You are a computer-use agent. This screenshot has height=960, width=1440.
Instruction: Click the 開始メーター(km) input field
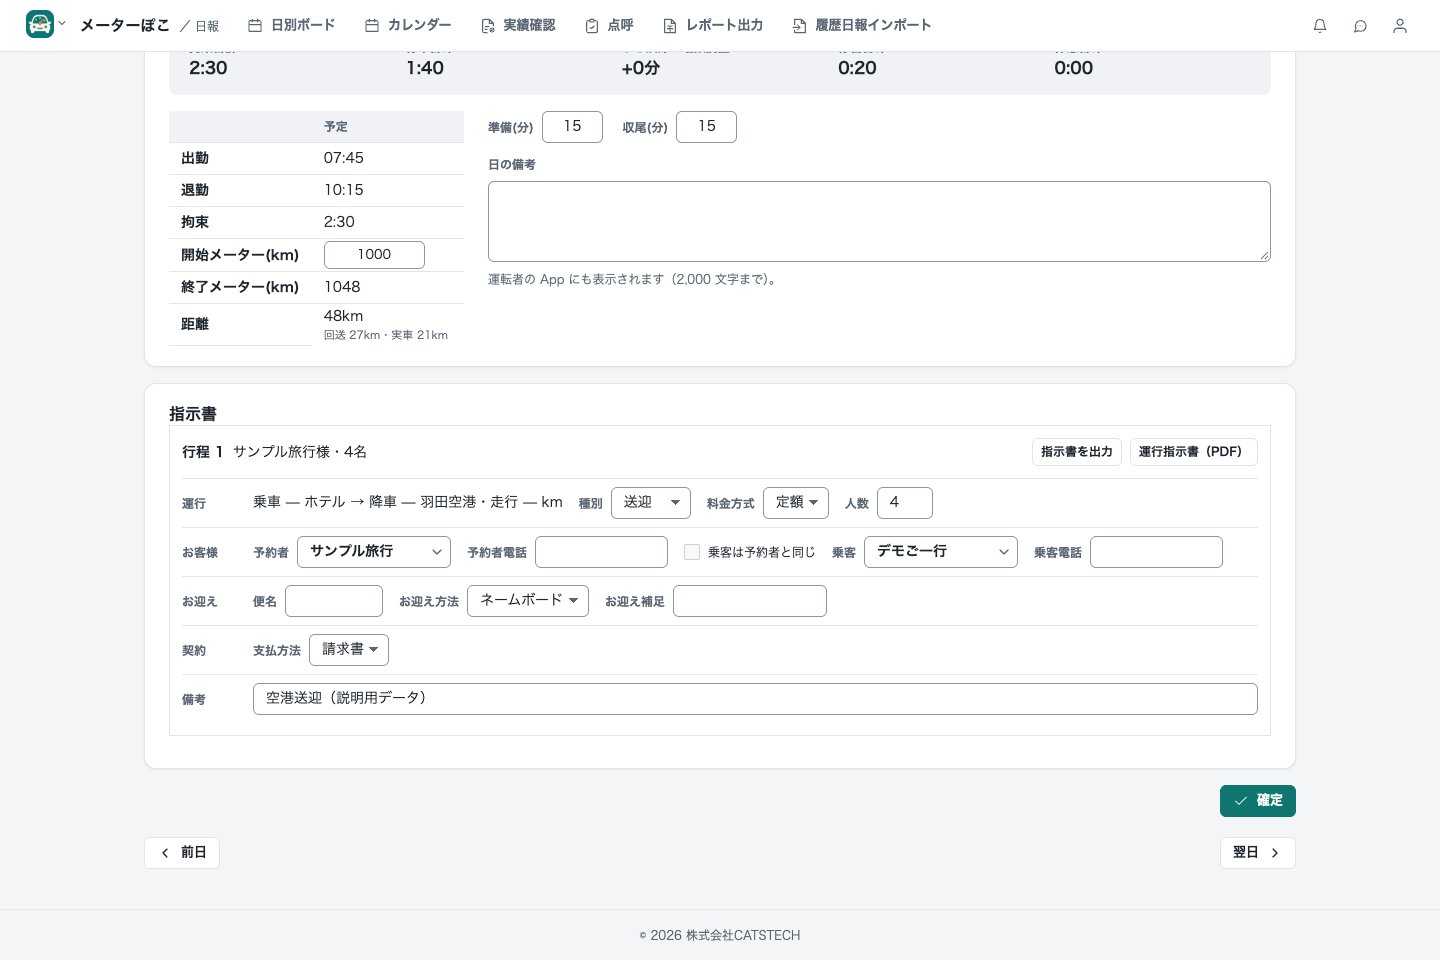click(374, 255)
